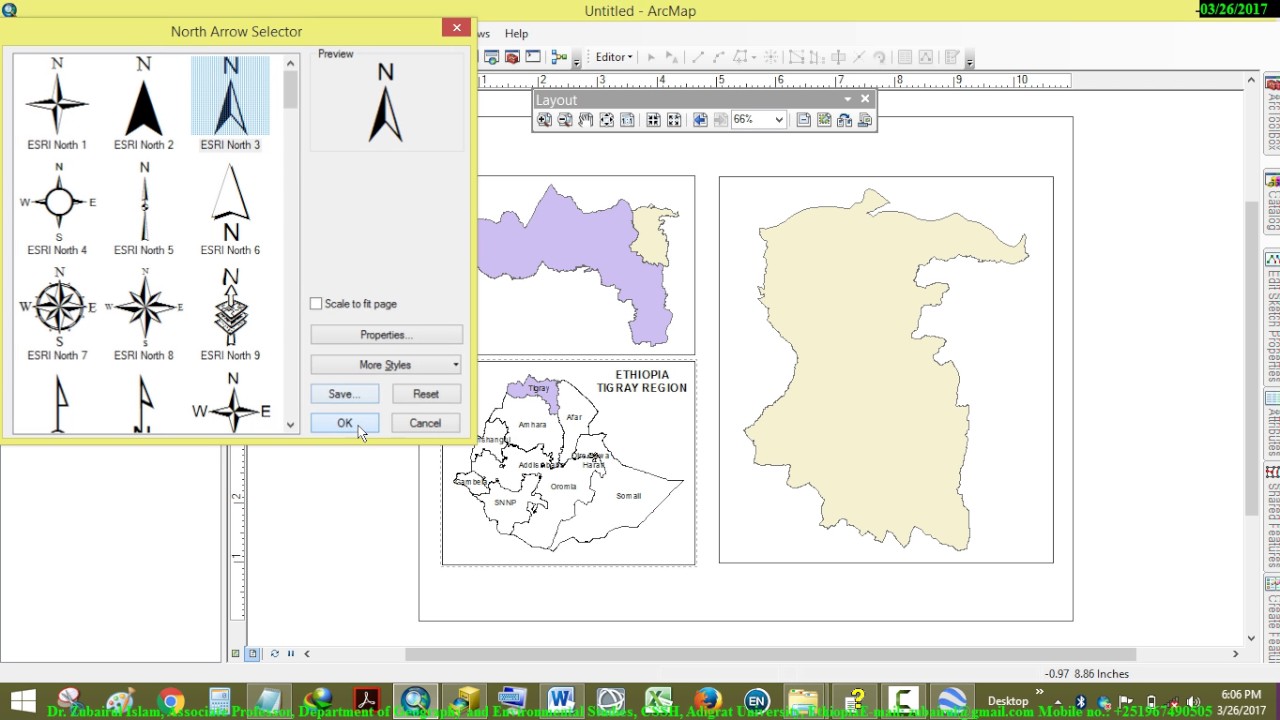Switch to Layout View button

pos(253,654)
